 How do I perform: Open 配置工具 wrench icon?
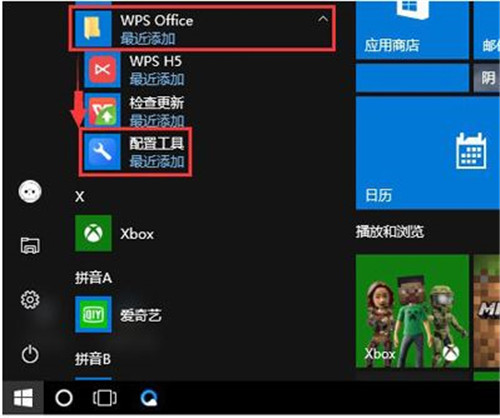click(102, 152)
